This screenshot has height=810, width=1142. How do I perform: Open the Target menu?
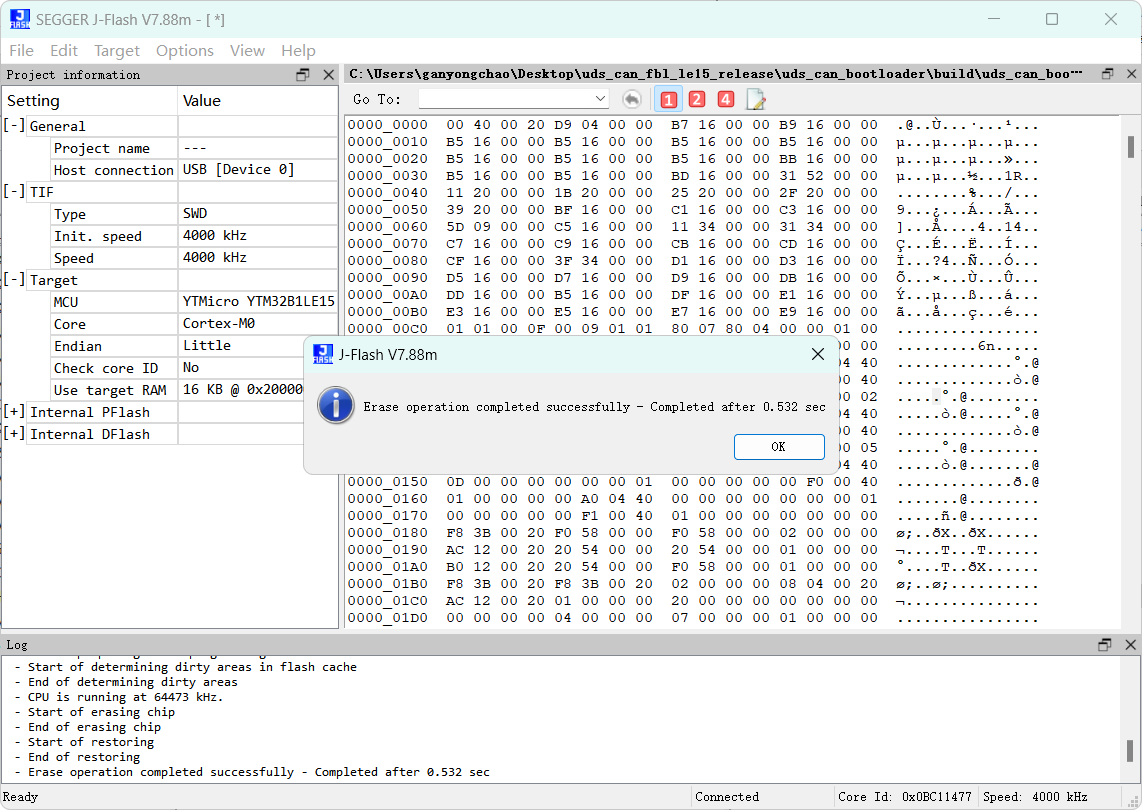[x=117, y=50]
